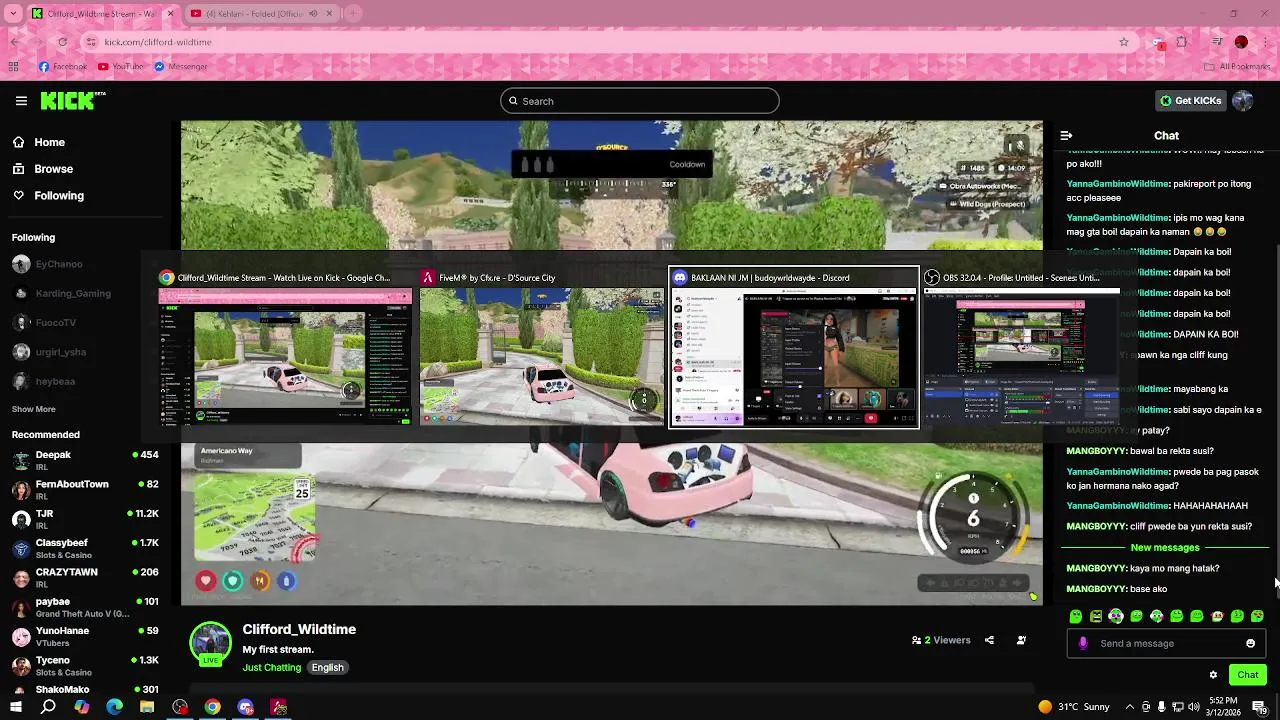Click the 2 Viewers counter
Screen dimensions: 1280x720
coord(941,640)
